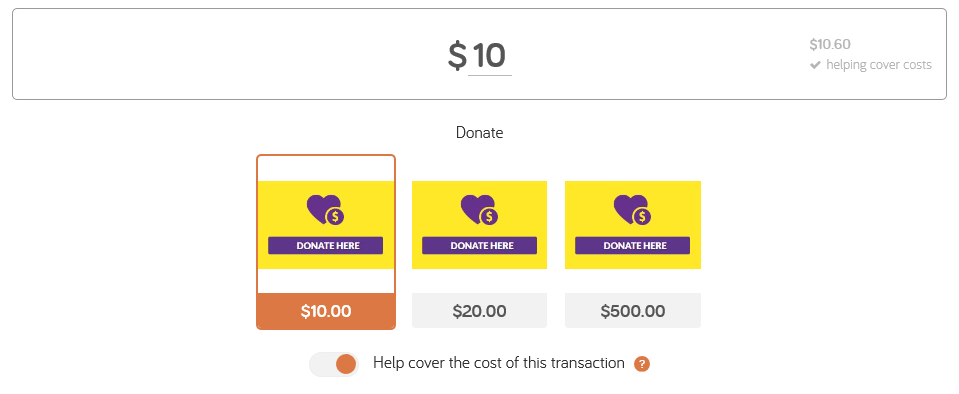
Task: Click the heart-dollar icon on the $500.00 card
Action: 632,209
